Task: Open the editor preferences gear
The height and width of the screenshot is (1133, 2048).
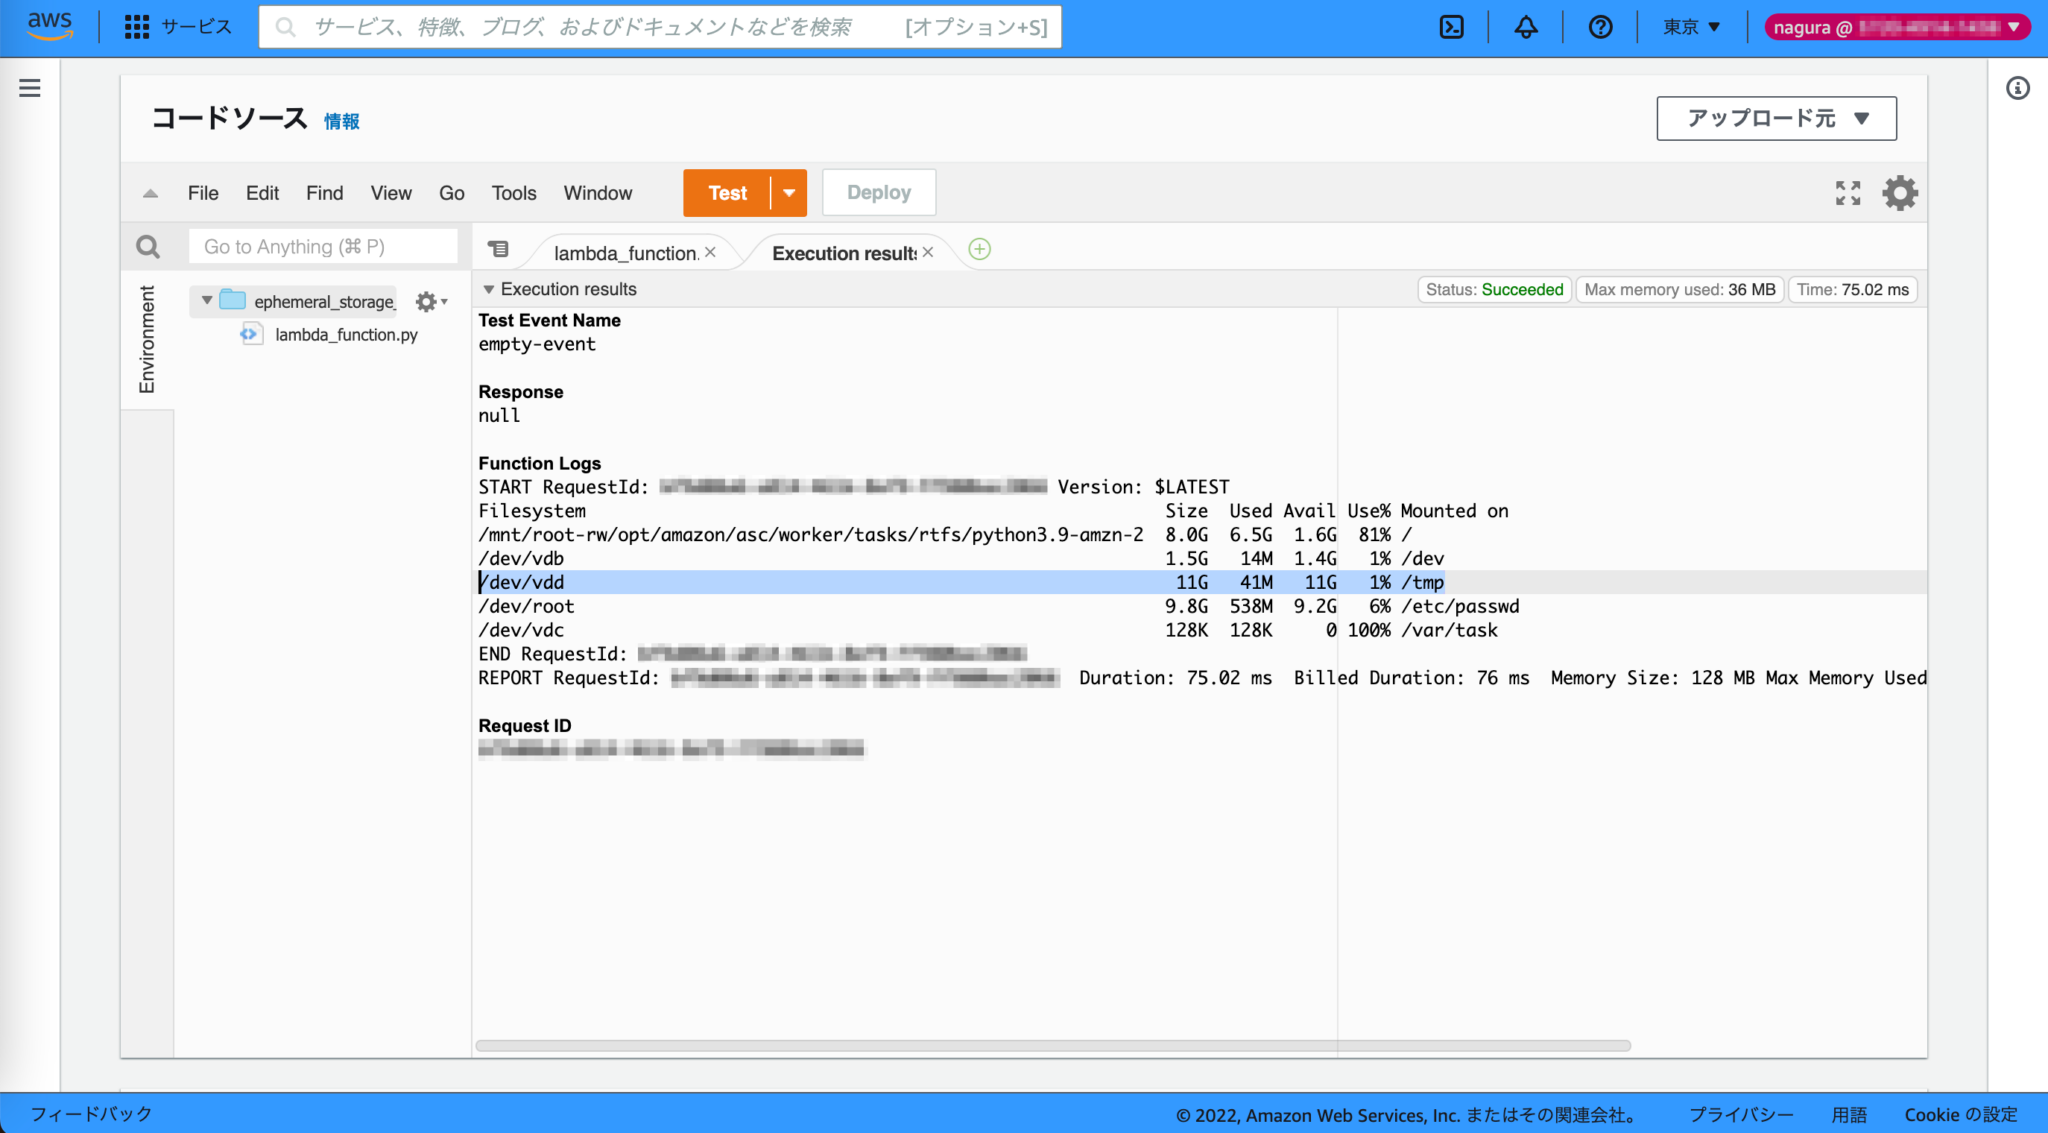Action: pos(1899,192)
